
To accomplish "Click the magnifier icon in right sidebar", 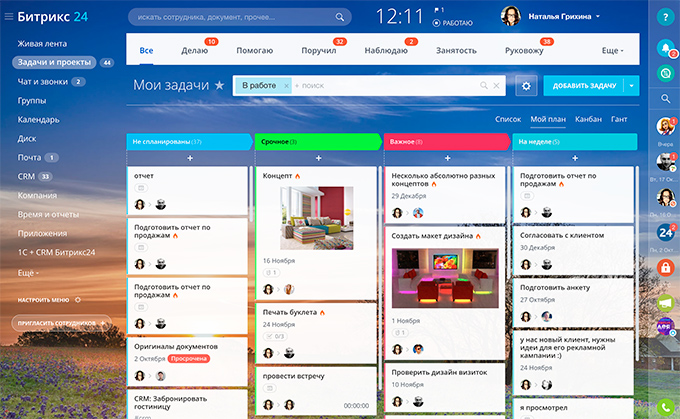I will coord(664,98).
